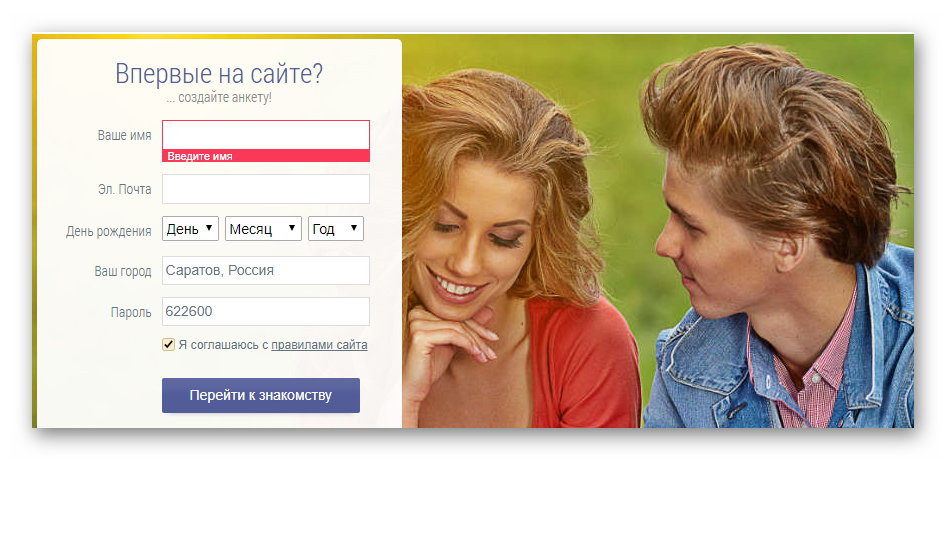Click the smiling woman in the photo
Viewport: 946px width, 540px height.
point(490,250)
